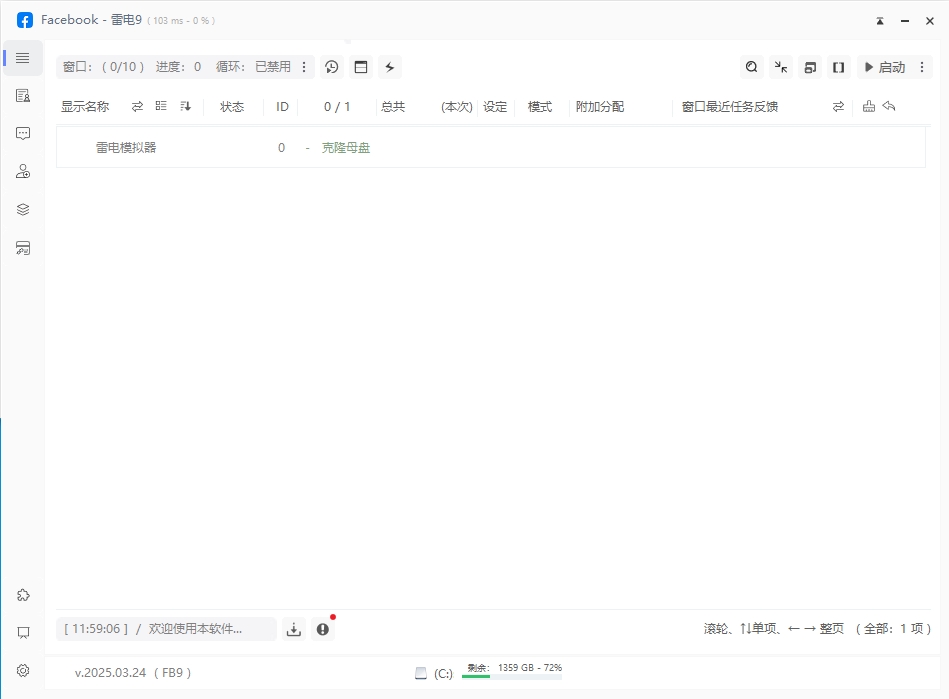
Task: Start emulator with the 启动 button
Action: [884, 67]
